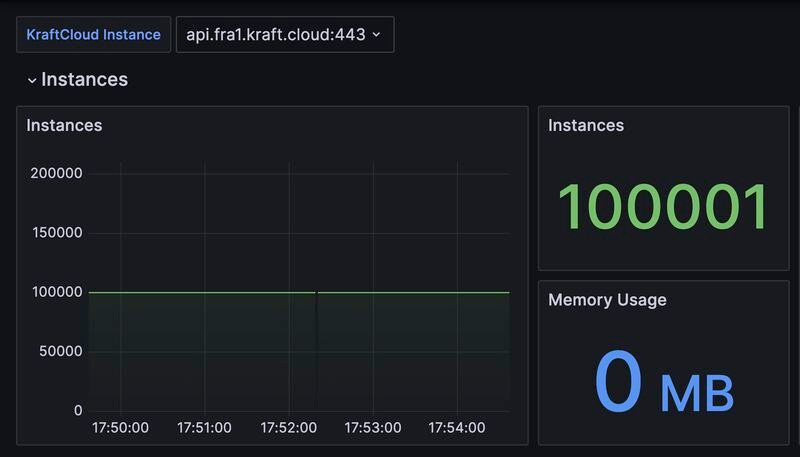Click the 17:51:00 time axis label
Screen dimensions: 800x457
tap(204, 427)
